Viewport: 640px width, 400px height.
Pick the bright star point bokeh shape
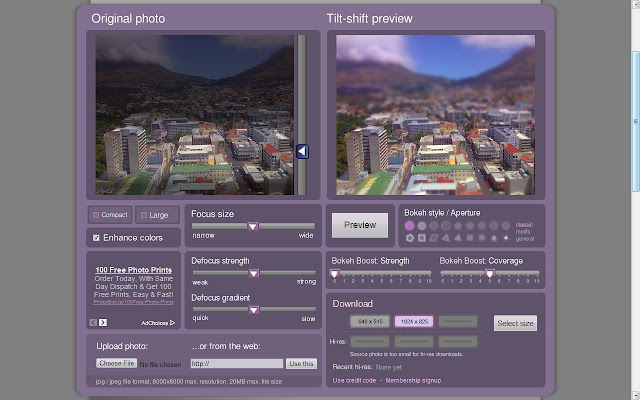click(x=506, y=238)
